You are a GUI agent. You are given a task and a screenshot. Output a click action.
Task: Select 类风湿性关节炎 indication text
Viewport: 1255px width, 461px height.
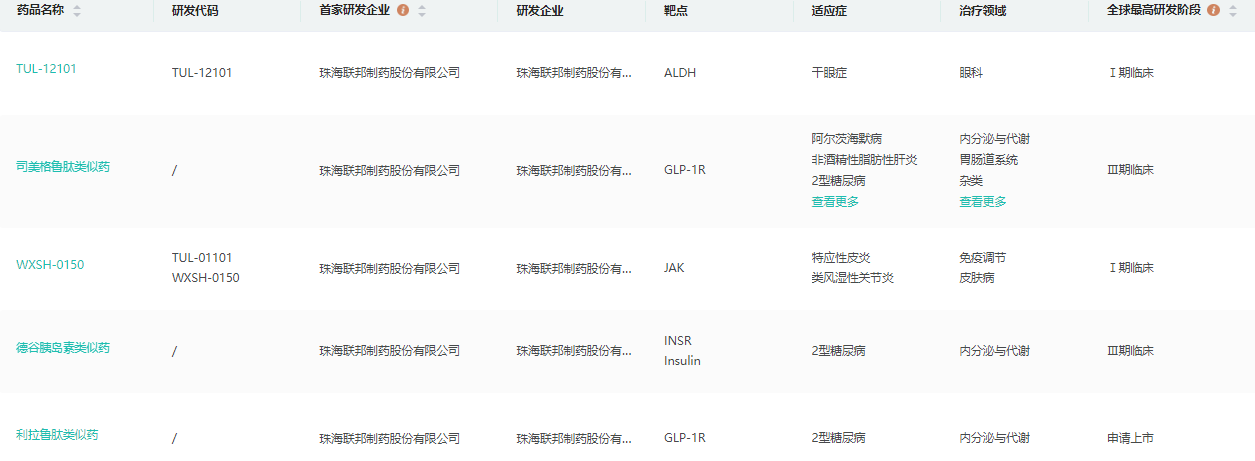[853, 278]
